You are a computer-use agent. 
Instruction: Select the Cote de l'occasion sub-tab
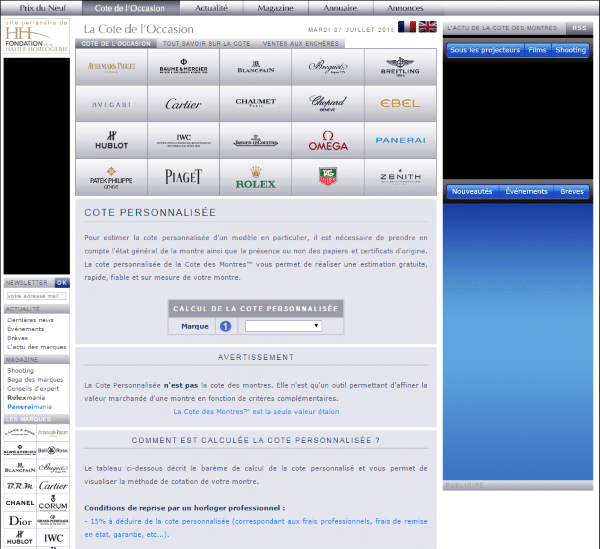click(116, 44)
